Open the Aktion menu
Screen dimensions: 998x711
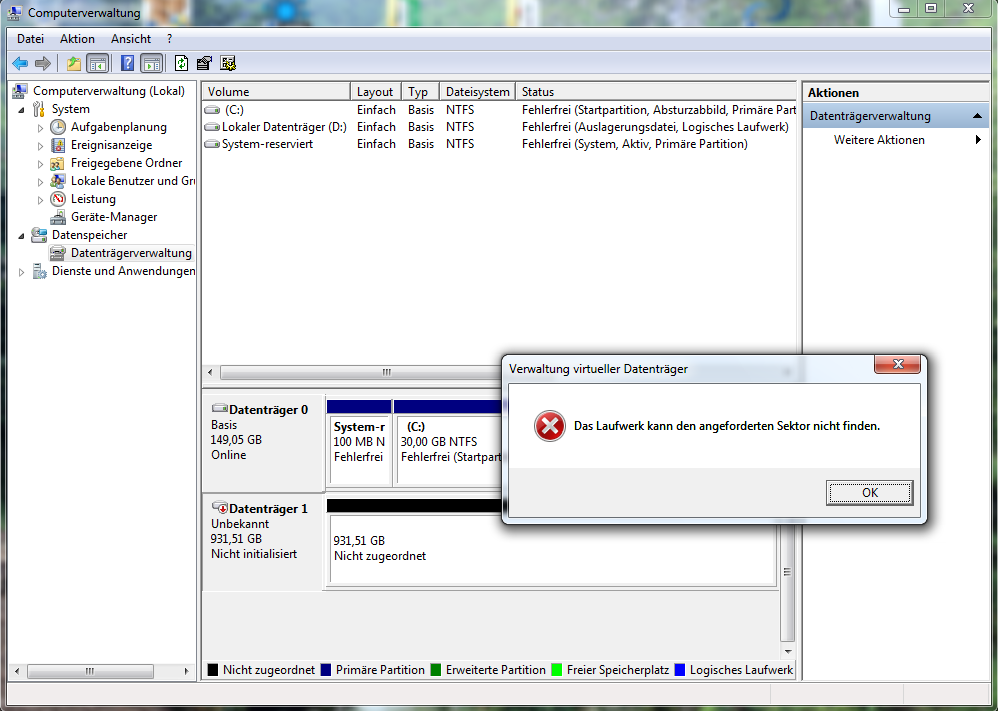click(x=77, y=39)
